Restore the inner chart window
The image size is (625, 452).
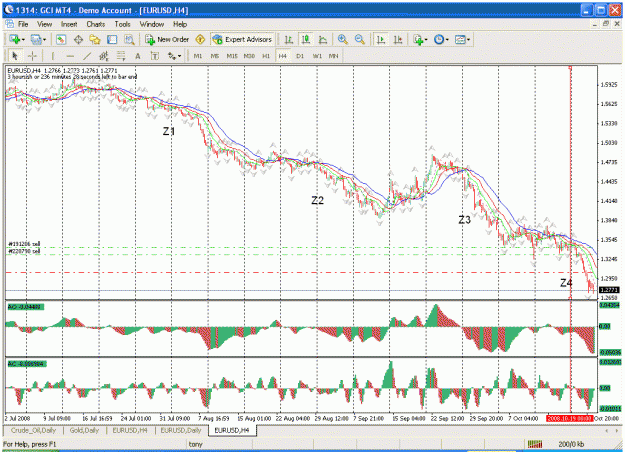[x=606, y=24]
